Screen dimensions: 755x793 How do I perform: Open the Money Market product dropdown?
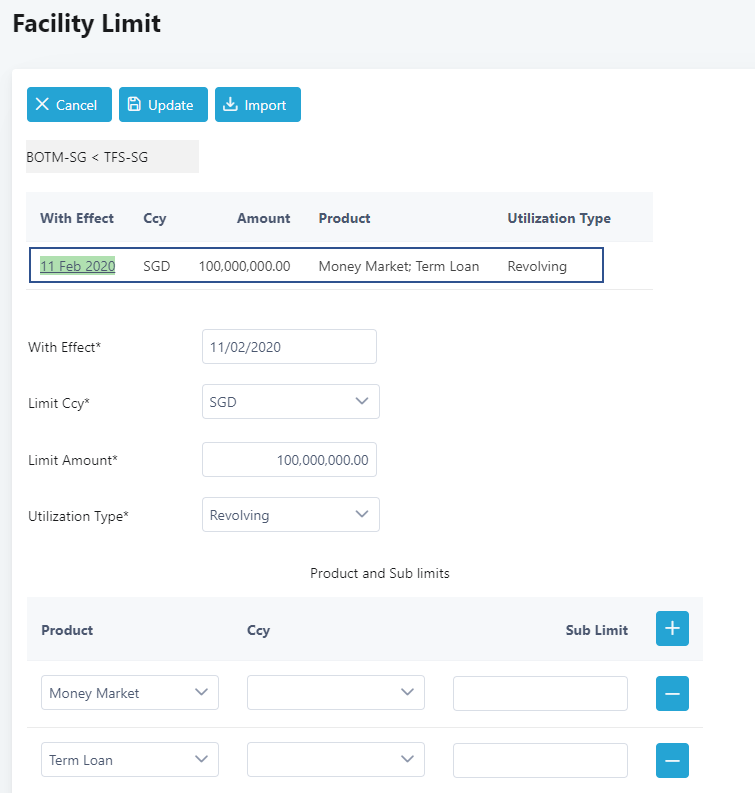(129, 693)
